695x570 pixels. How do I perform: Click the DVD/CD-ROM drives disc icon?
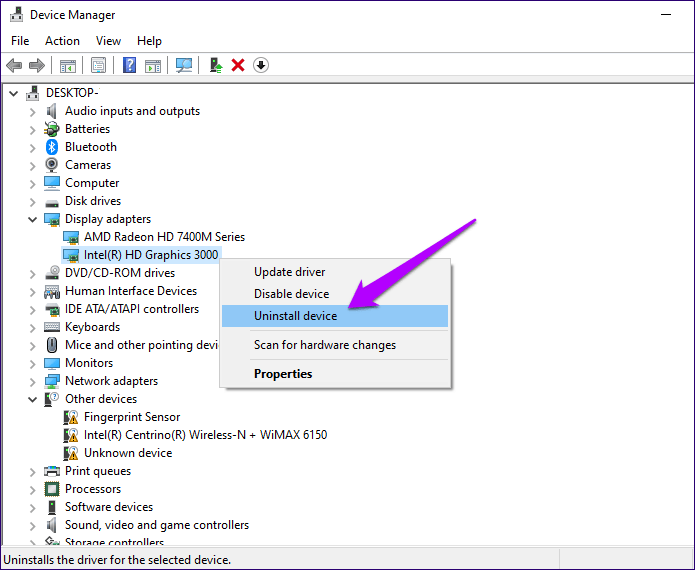52,273
